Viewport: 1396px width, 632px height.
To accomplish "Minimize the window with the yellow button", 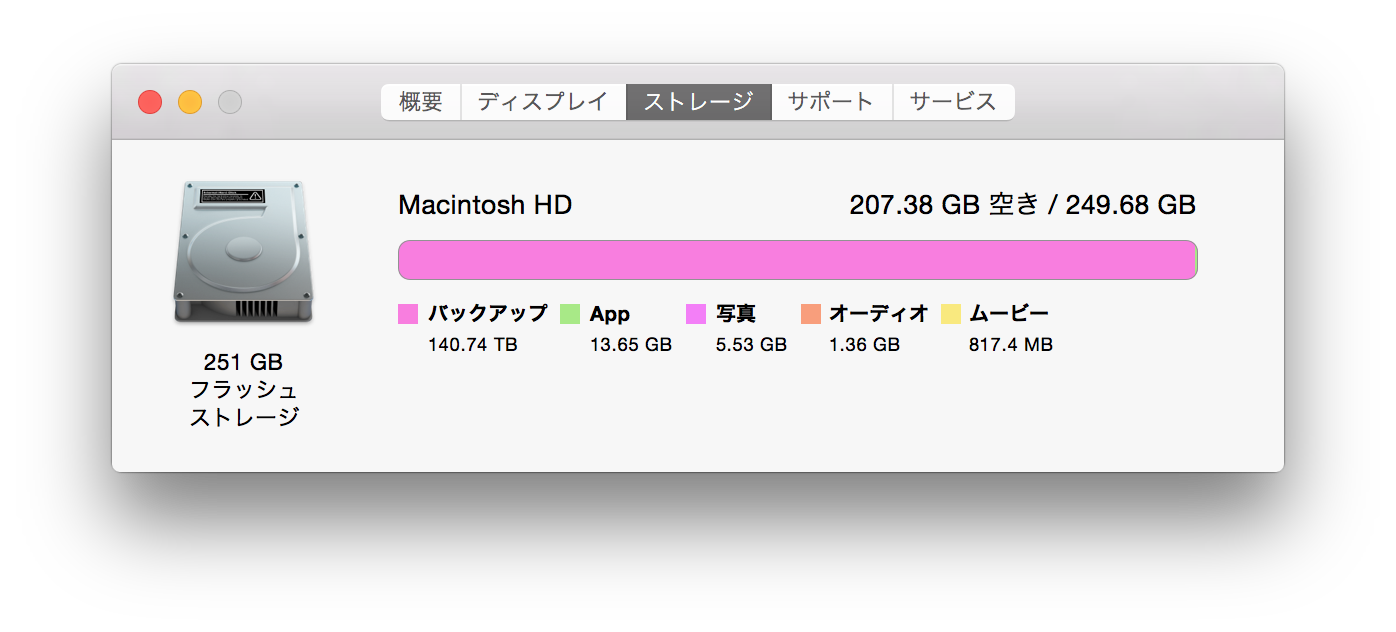I will point(190,102).
